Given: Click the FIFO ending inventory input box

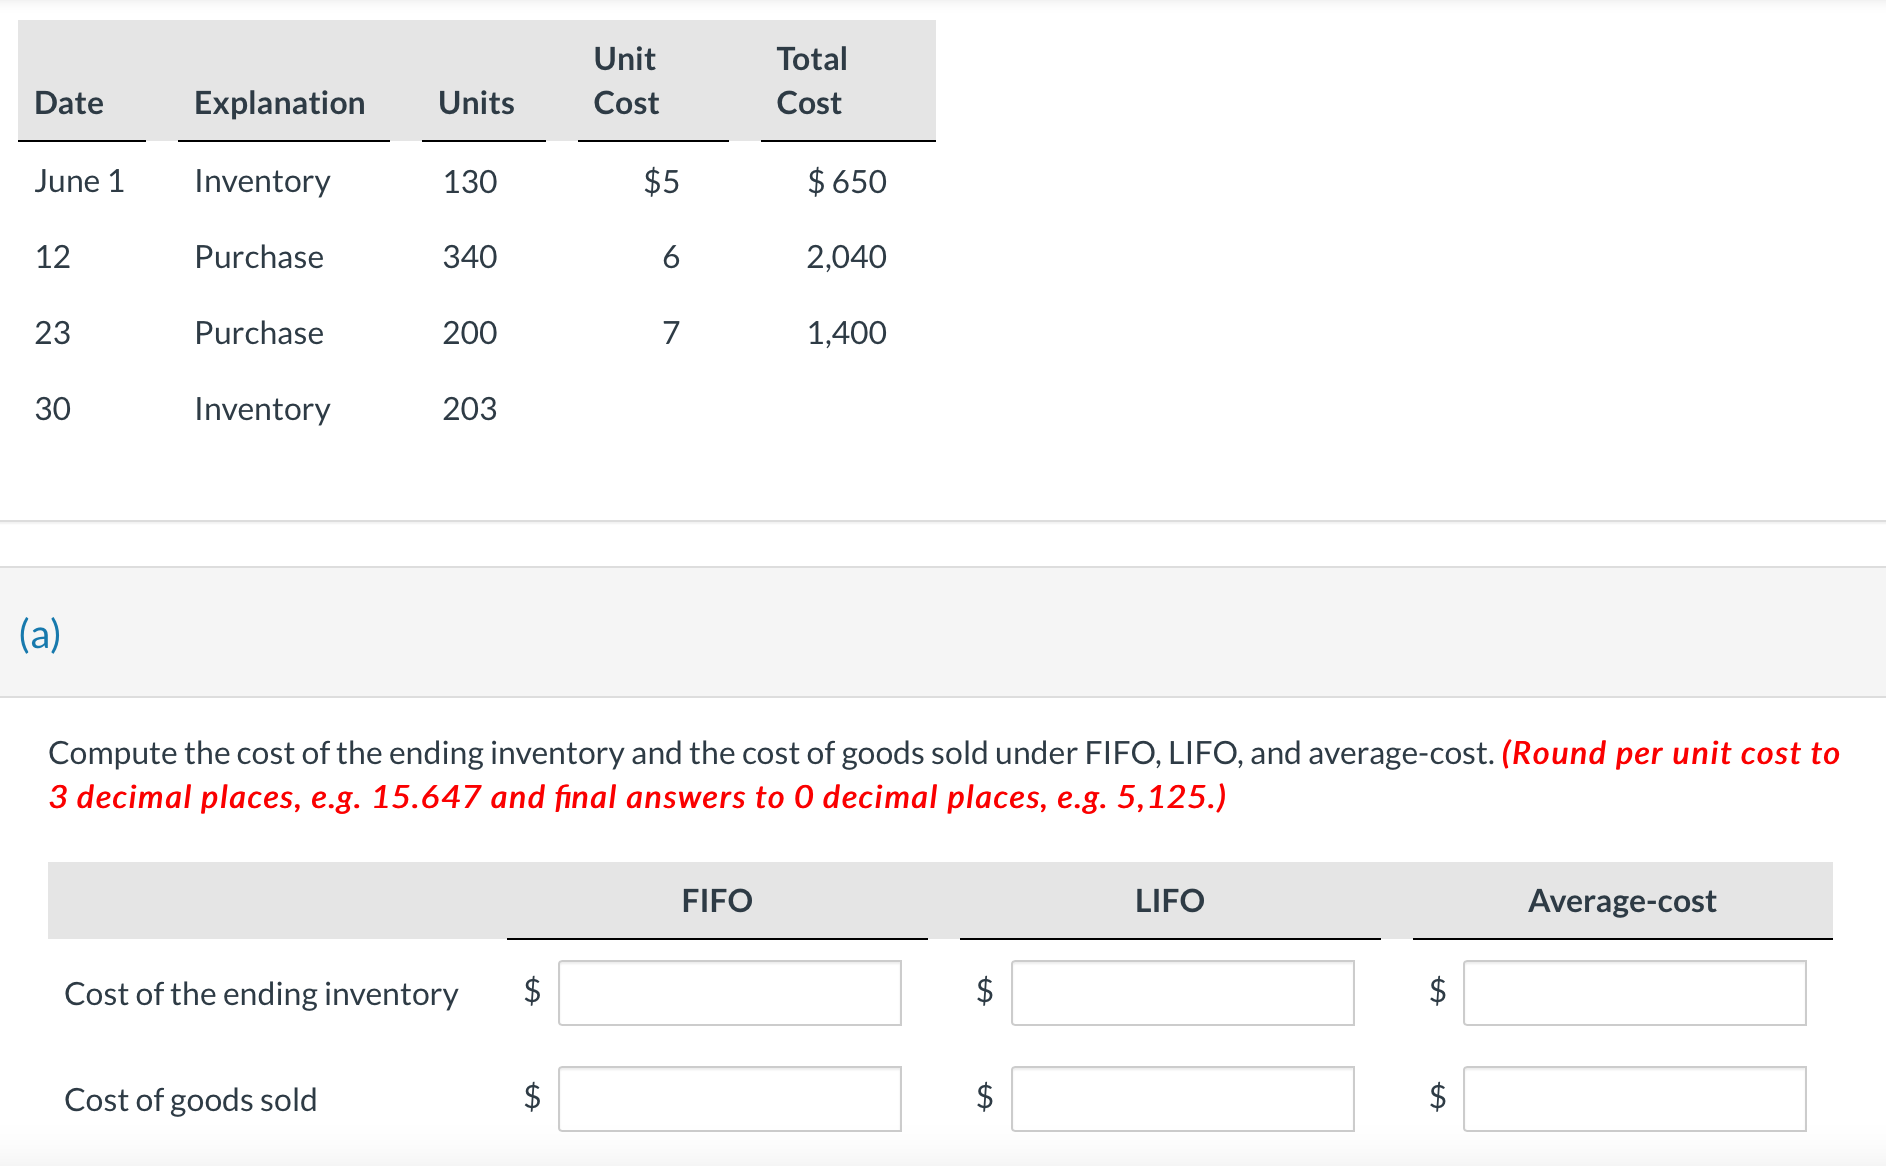Looking at the screenshot, I should click(729, 992).
